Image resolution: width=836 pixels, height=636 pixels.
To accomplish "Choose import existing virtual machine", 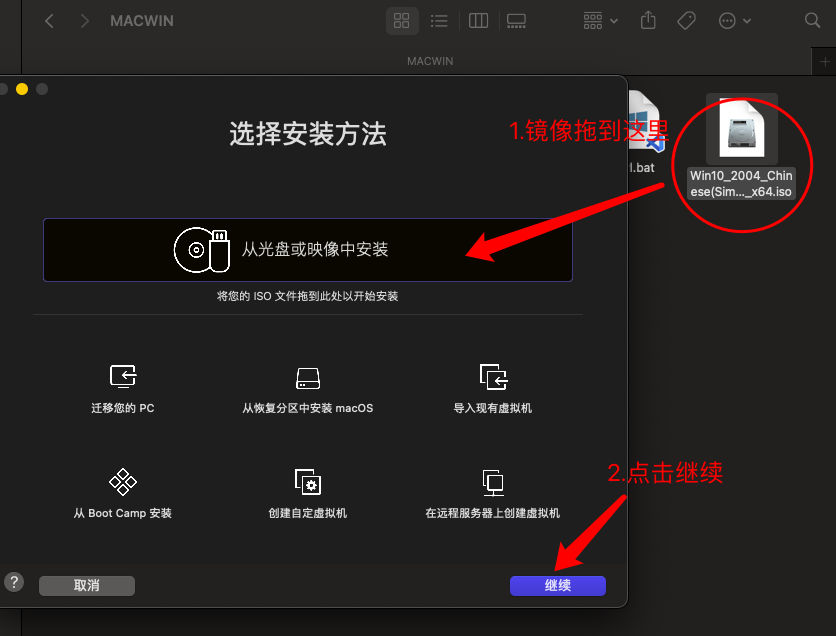I will (x=493, y=389).
